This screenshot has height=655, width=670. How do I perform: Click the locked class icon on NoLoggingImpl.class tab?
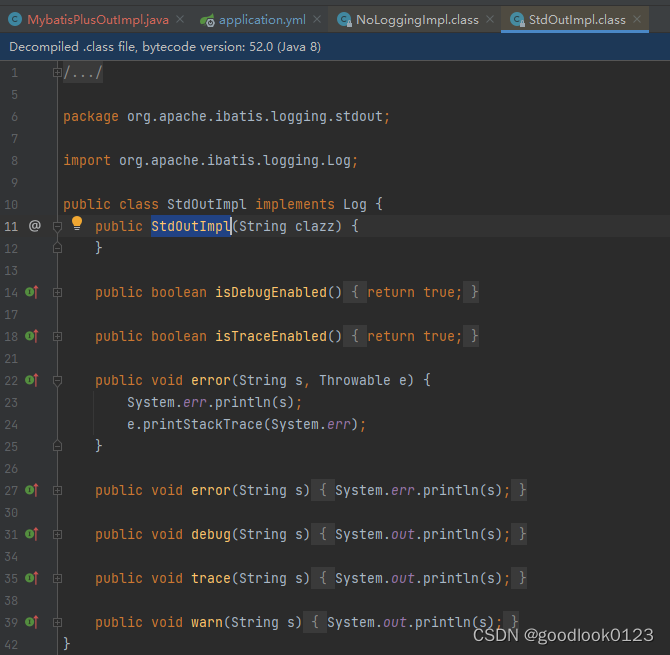pyautogui.click(x=344, y=20)
